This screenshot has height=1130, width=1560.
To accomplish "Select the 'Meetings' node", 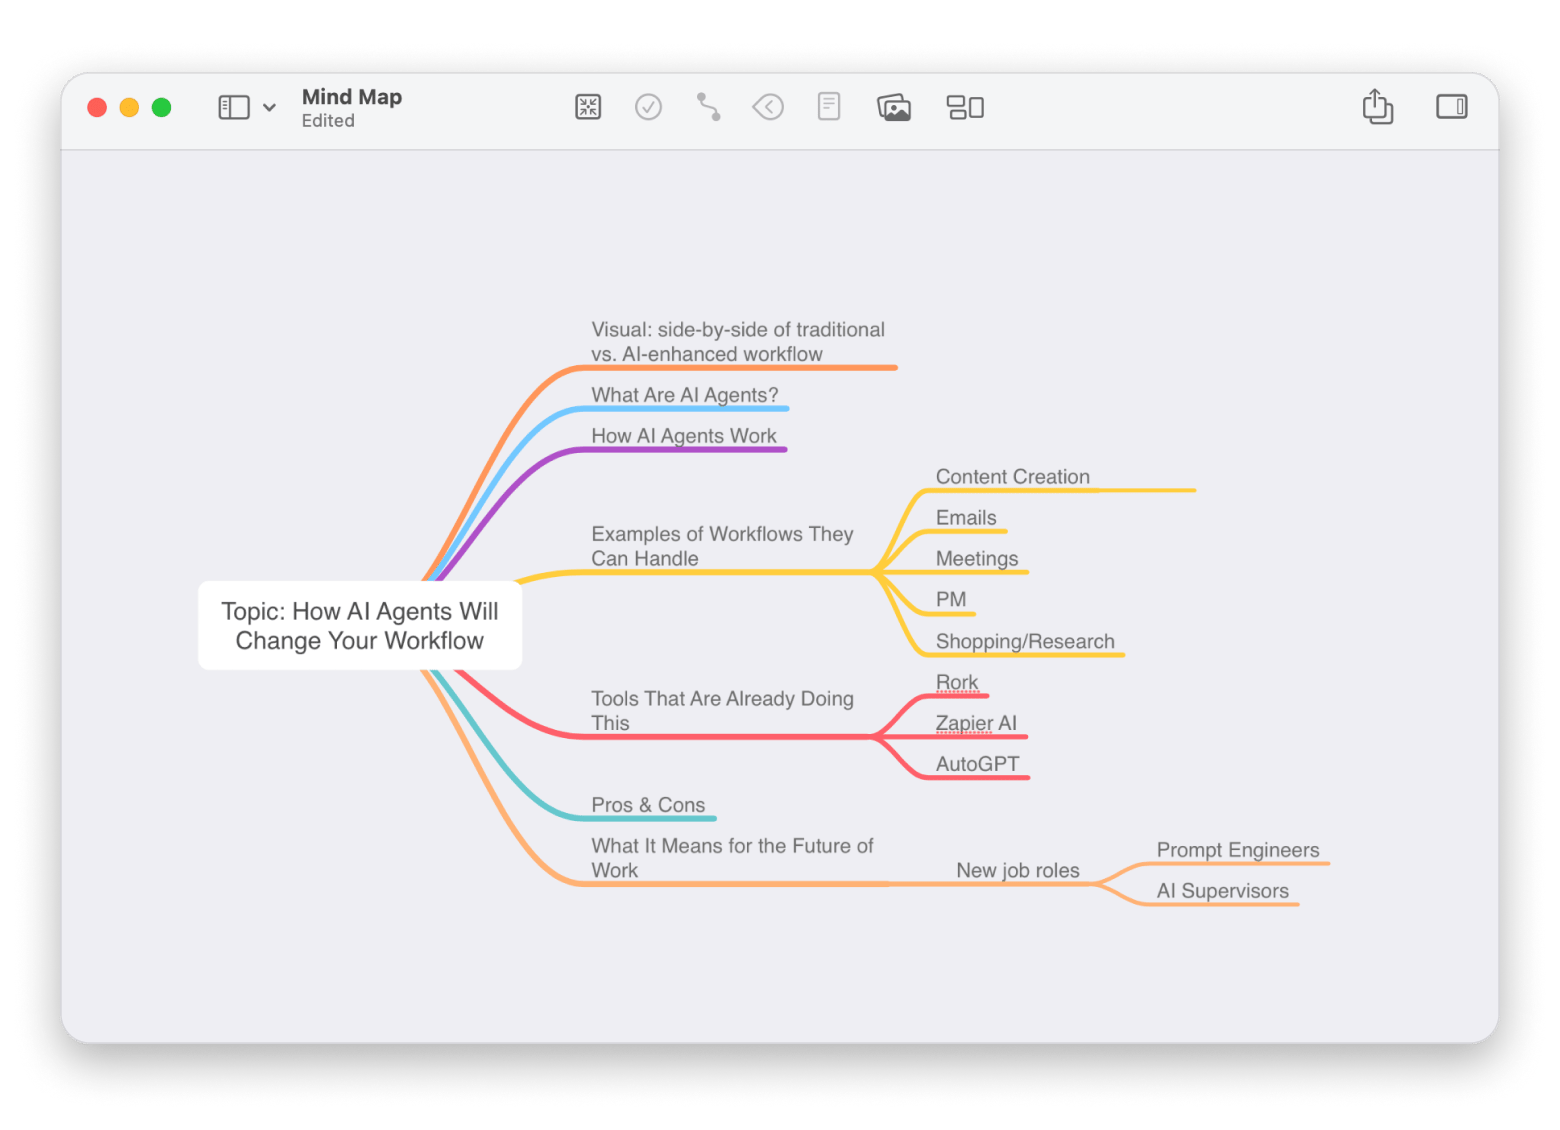I will pos(977,559).
